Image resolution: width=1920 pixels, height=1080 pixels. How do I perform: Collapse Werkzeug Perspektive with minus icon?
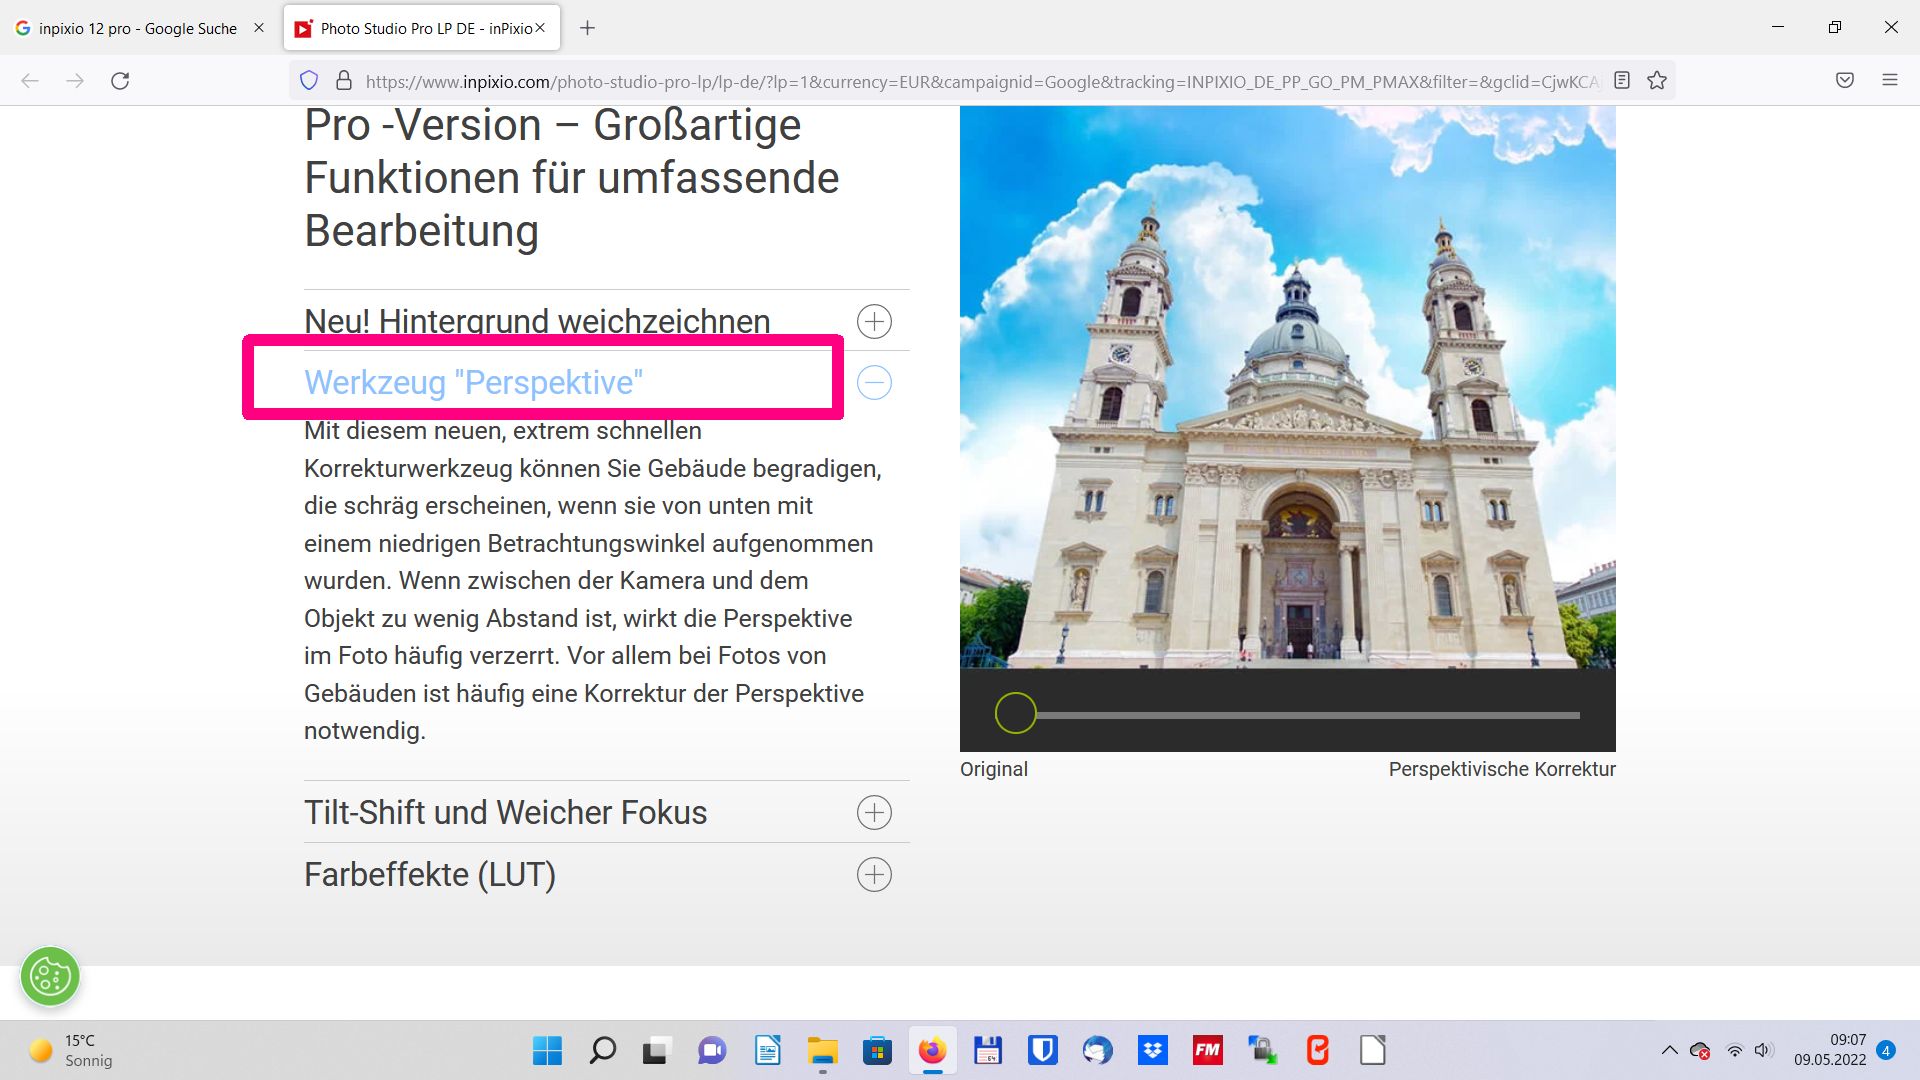pyautogui.click(x=874, y=383)
